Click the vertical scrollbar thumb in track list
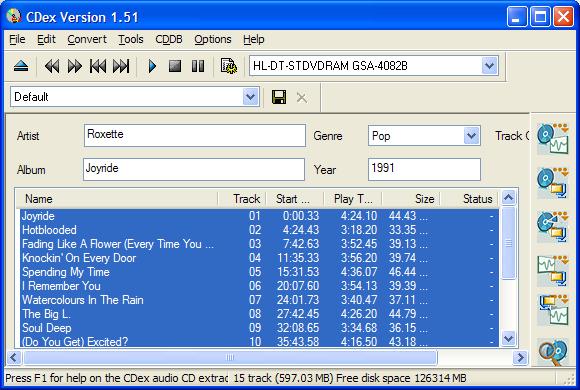This screenshot has width=580, height=390. coord(509,243)
